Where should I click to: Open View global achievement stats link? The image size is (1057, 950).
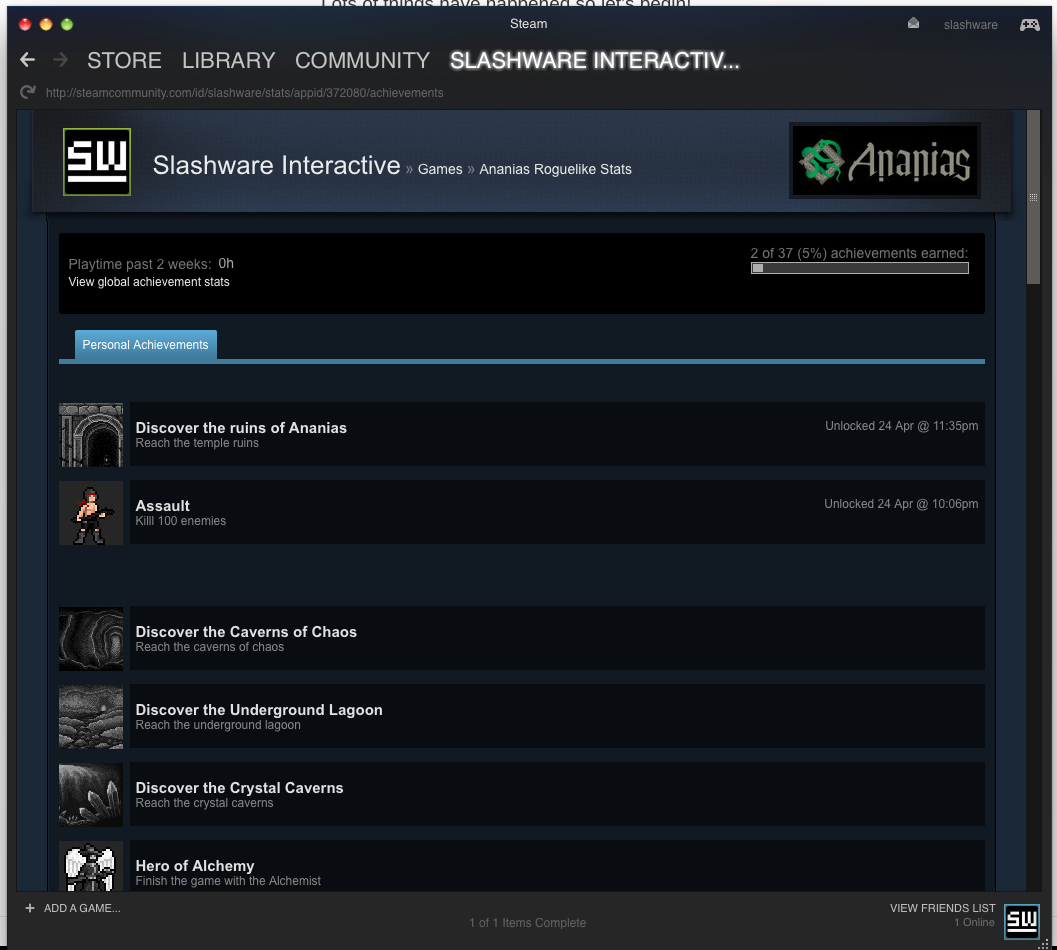tap(149, 282)
